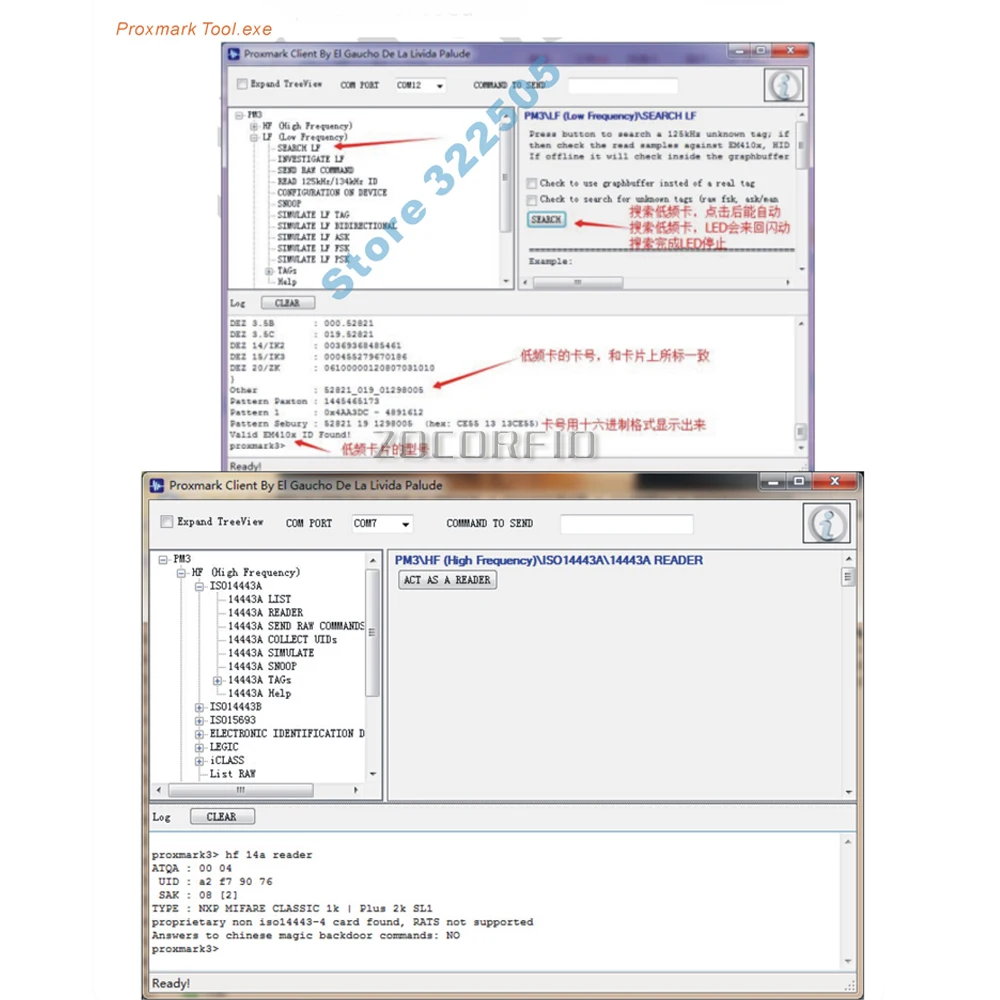Select INVESTIGATE LF in the upper window tree
Image resolution: width=1000 pixels, height=1000 pixels.
311,159
